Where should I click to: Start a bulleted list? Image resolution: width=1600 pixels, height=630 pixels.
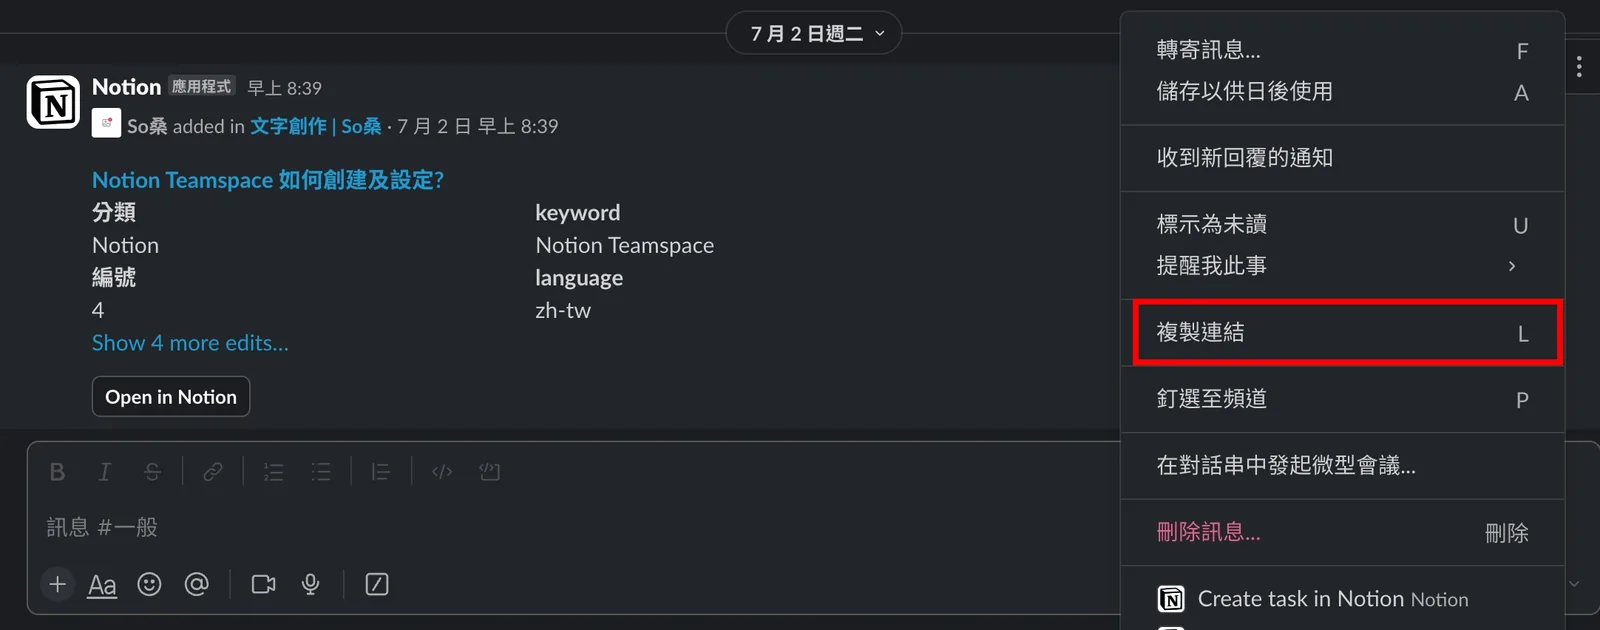(321, 472)
